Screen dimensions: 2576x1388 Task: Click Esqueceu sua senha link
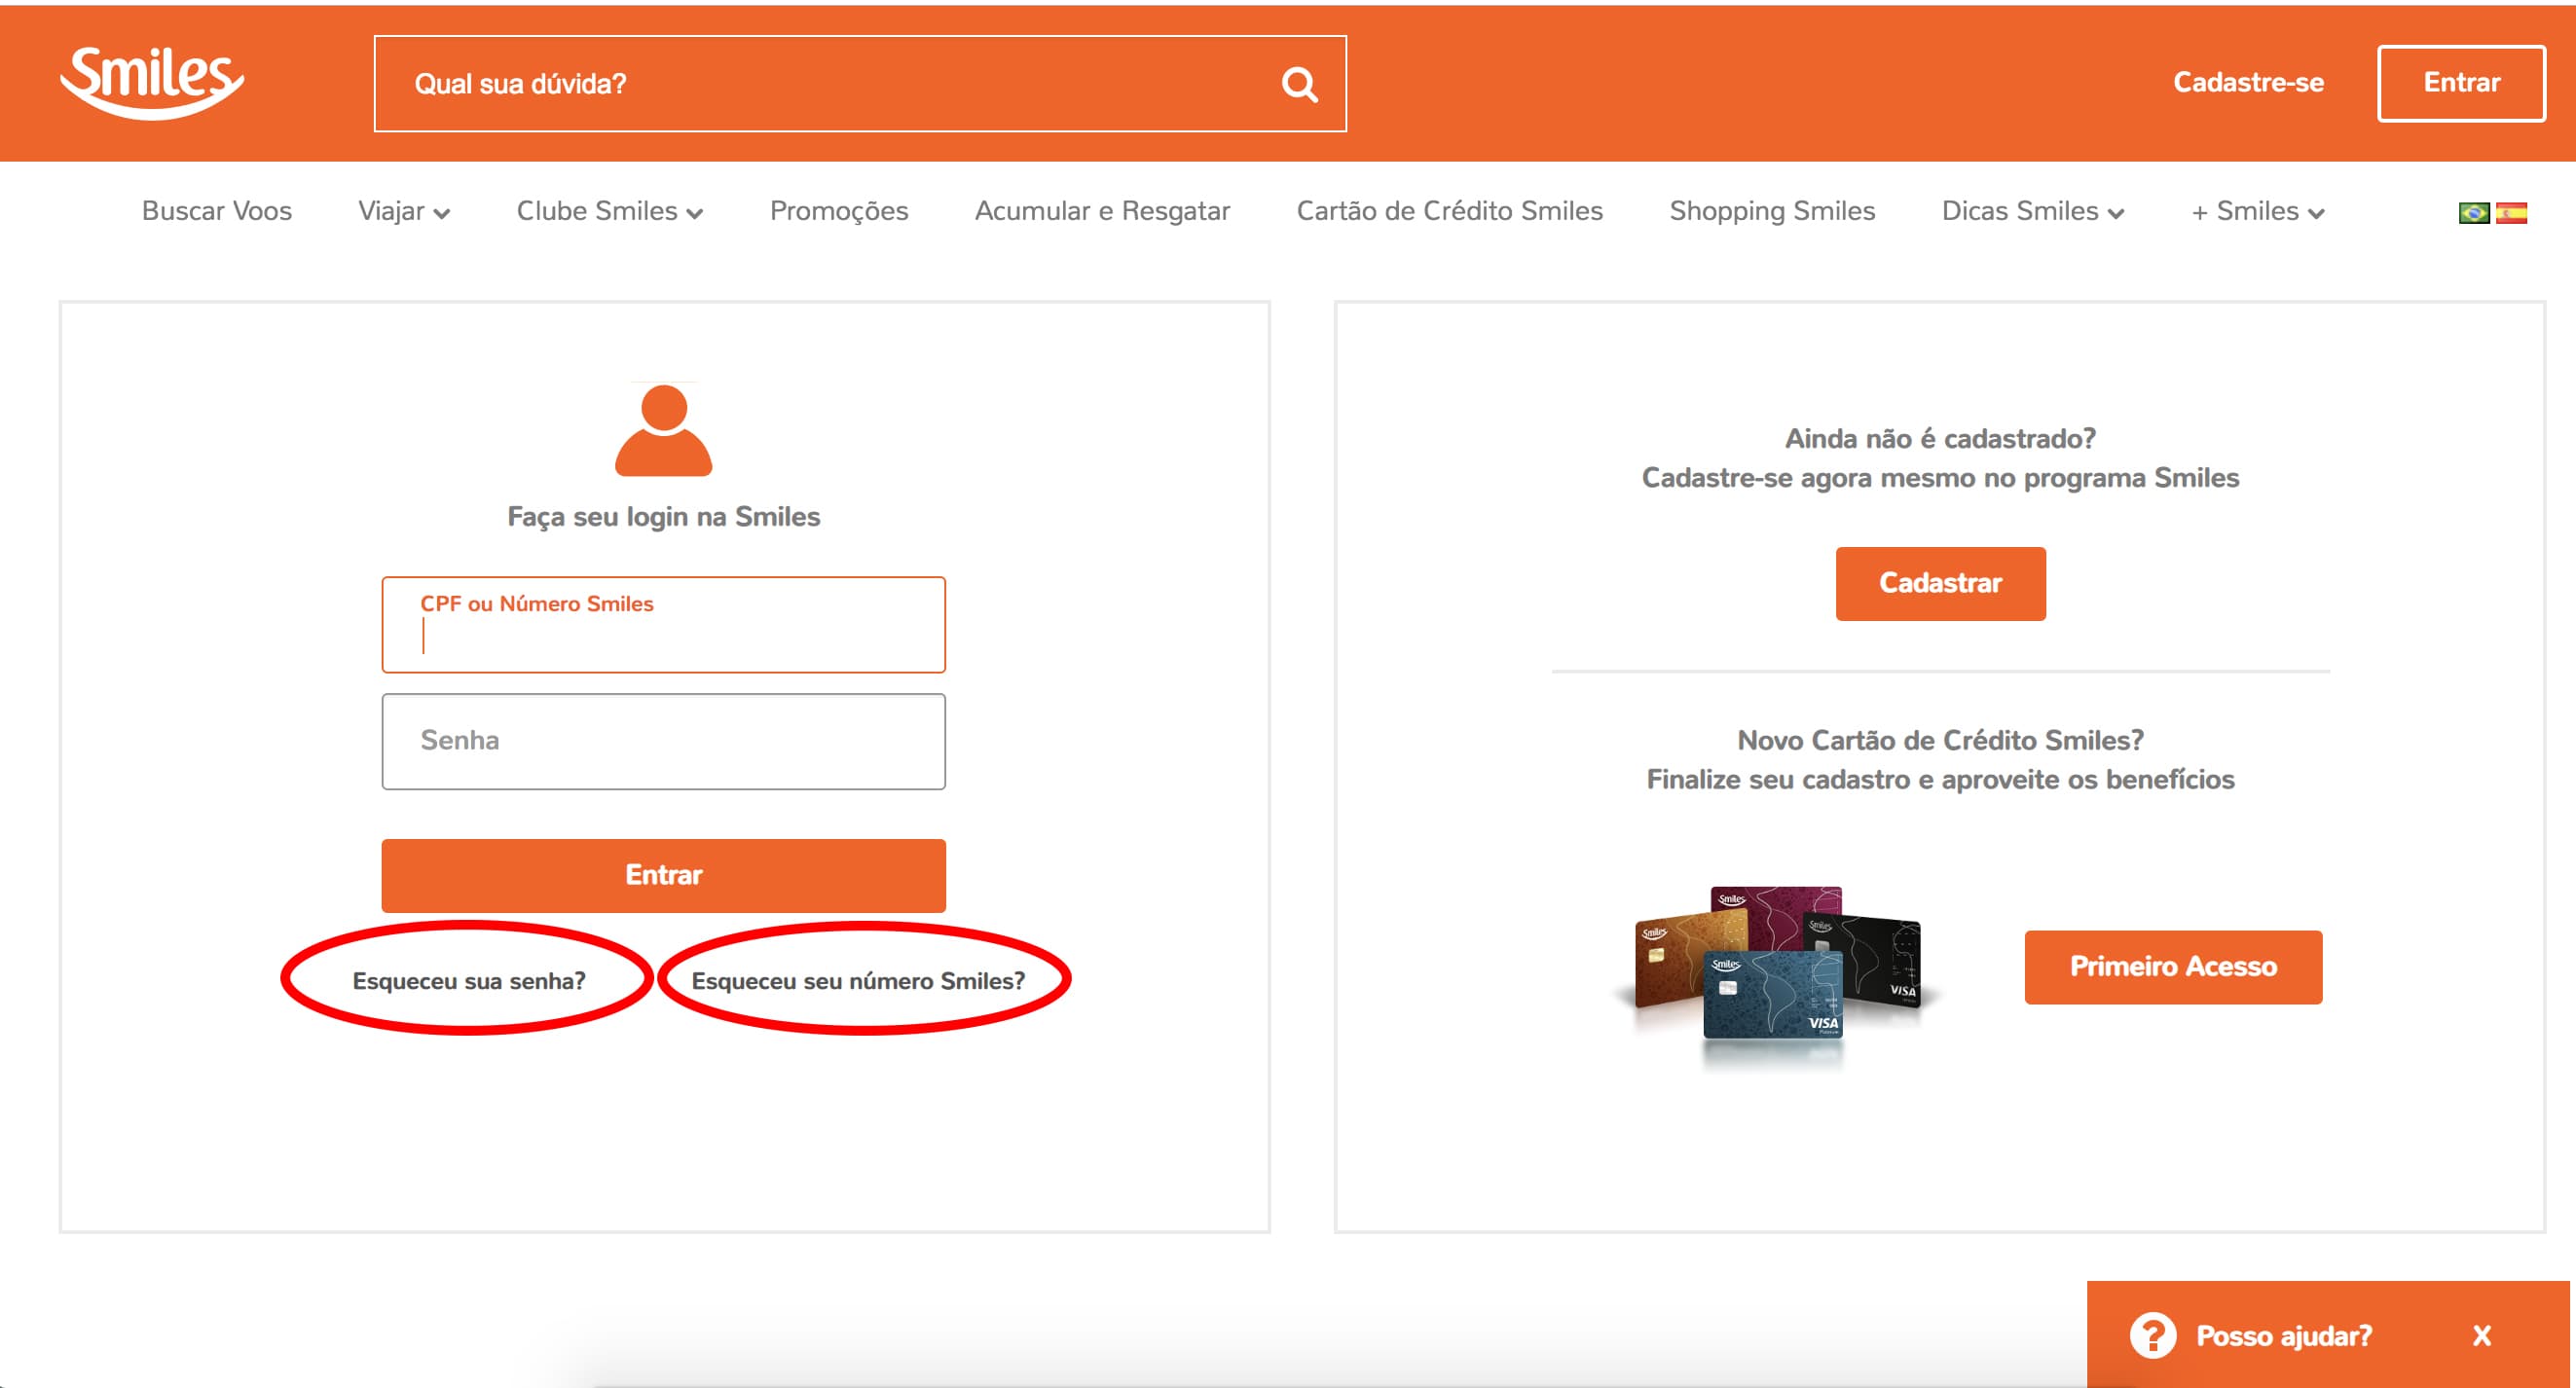click(468, 981)
